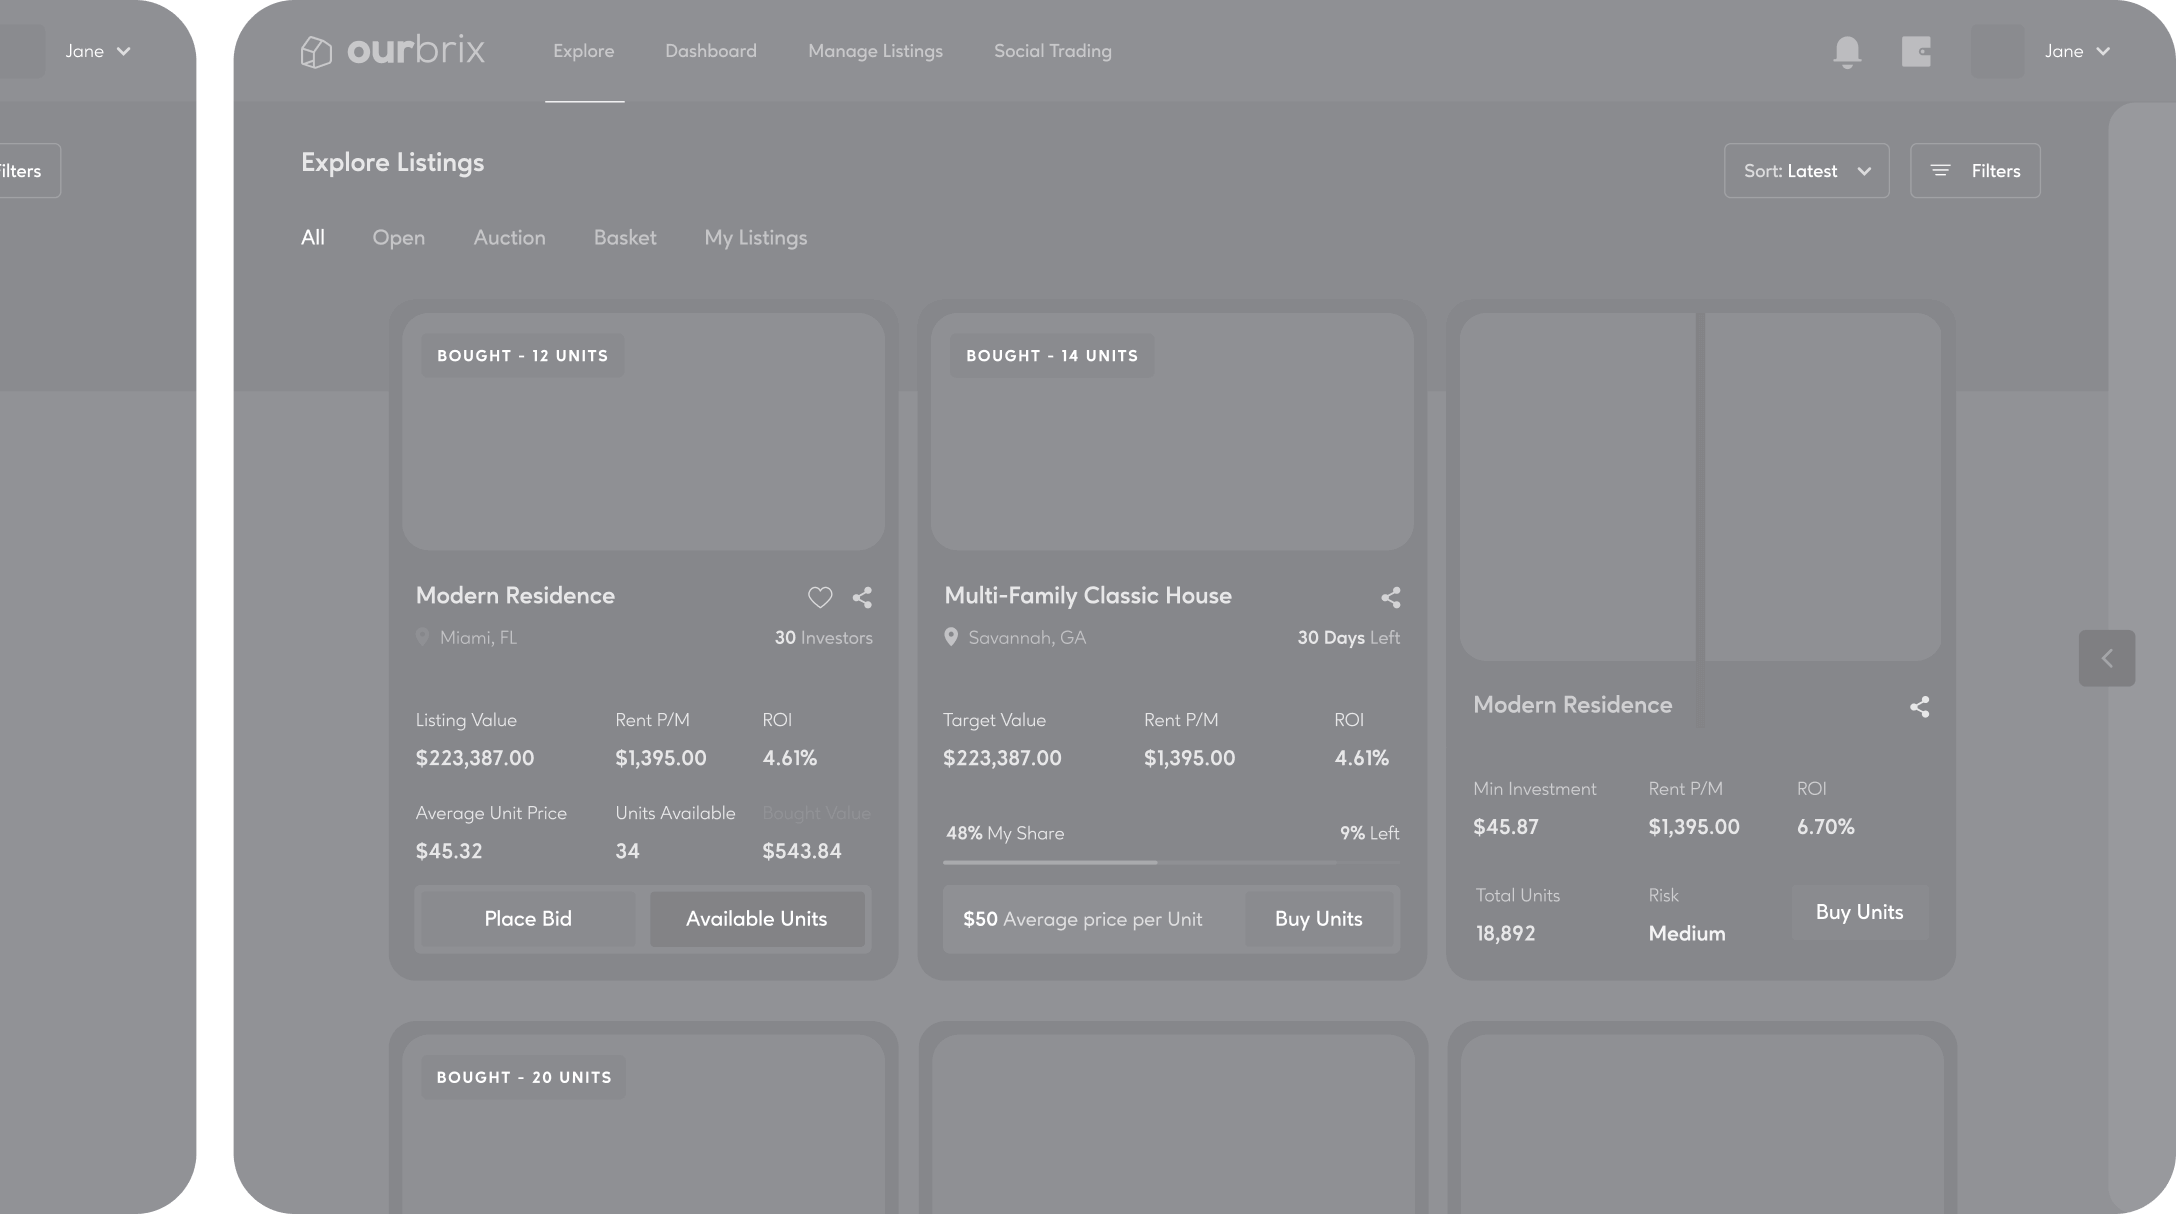Open the Sort: Latest dropdown
Viewport: 2176px width, 1214px height.
pyautogui.click(x=1806, y=171)
